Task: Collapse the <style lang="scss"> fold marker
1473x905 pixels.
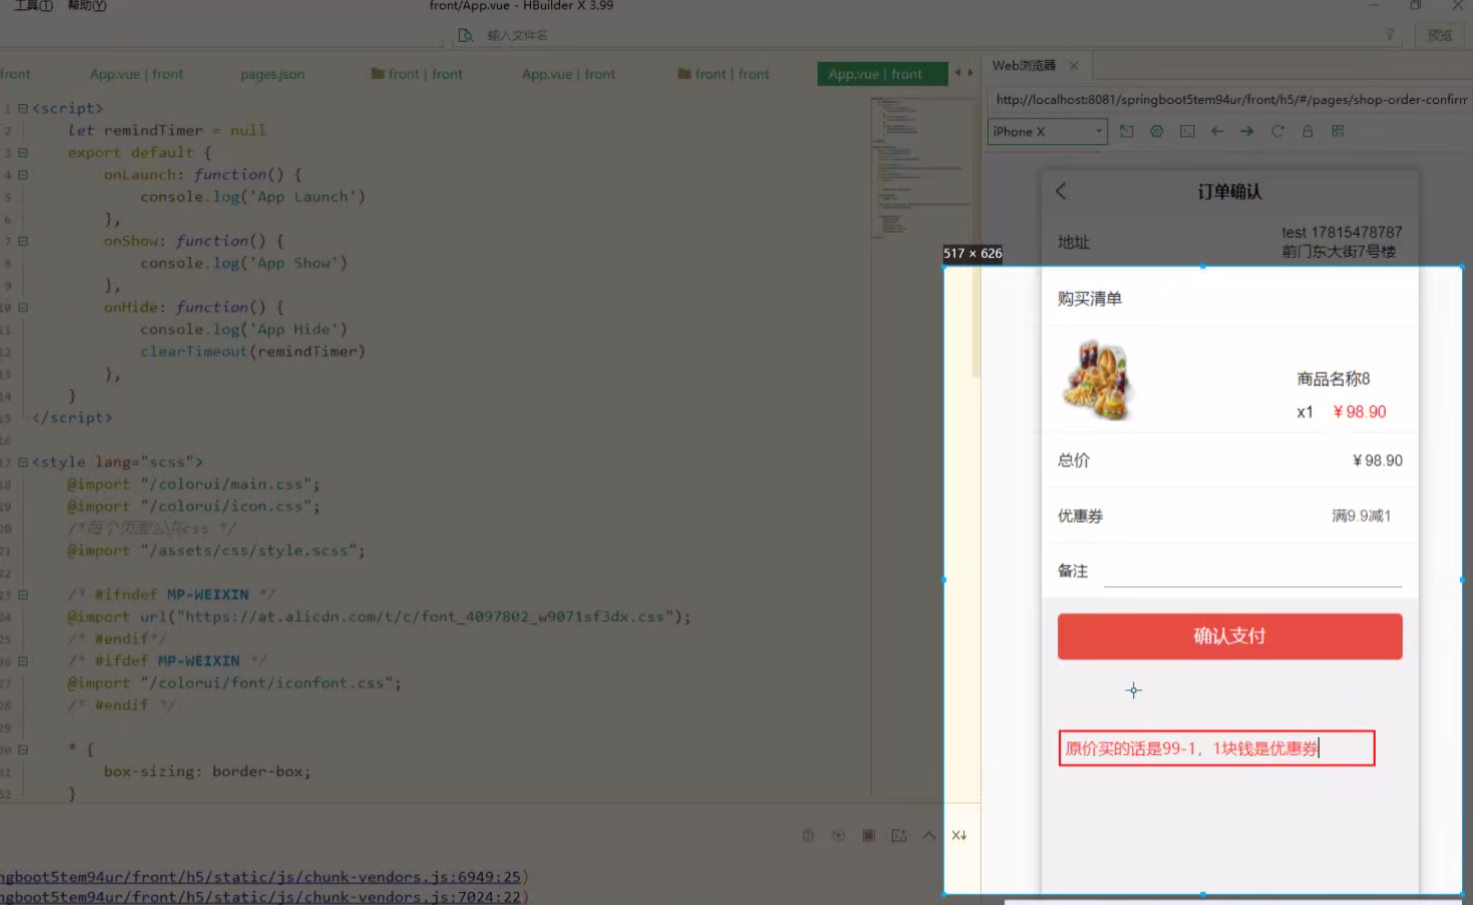Action: pos(22,463)
